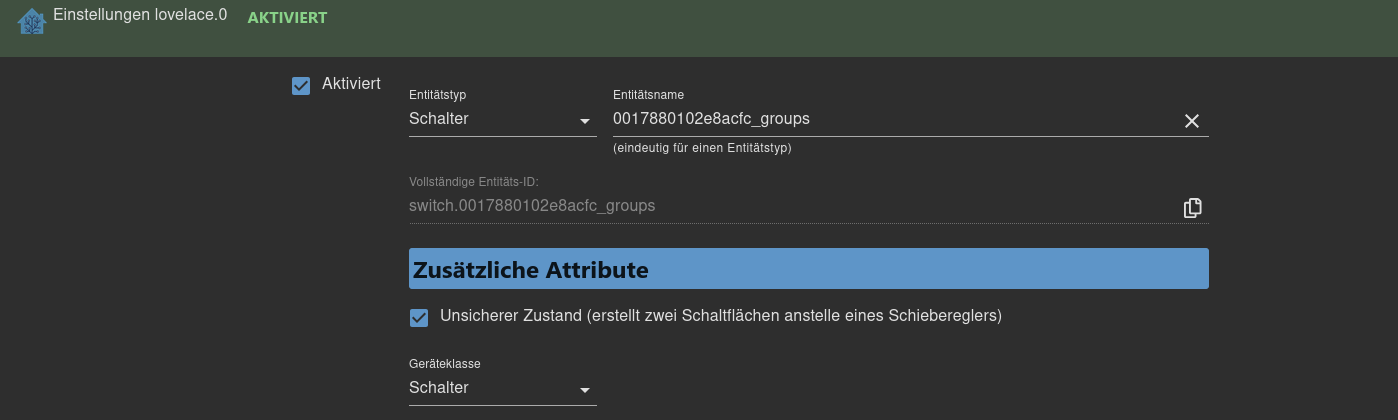Screen dimensions: 1398x420
Task: Click the greyed-out Vollständige Entitäts-ID value
Action: point(532,206)
